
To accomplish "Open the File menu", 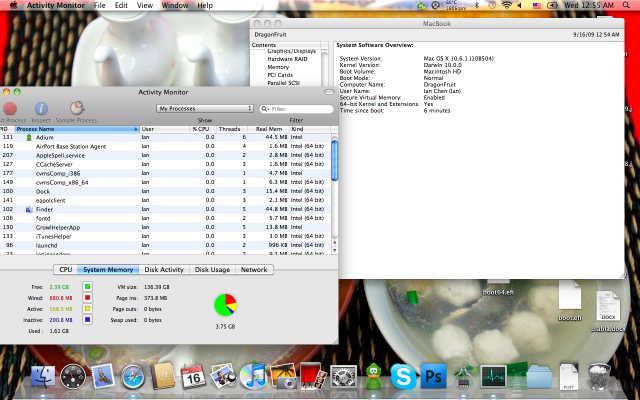I will pos(100,5).
